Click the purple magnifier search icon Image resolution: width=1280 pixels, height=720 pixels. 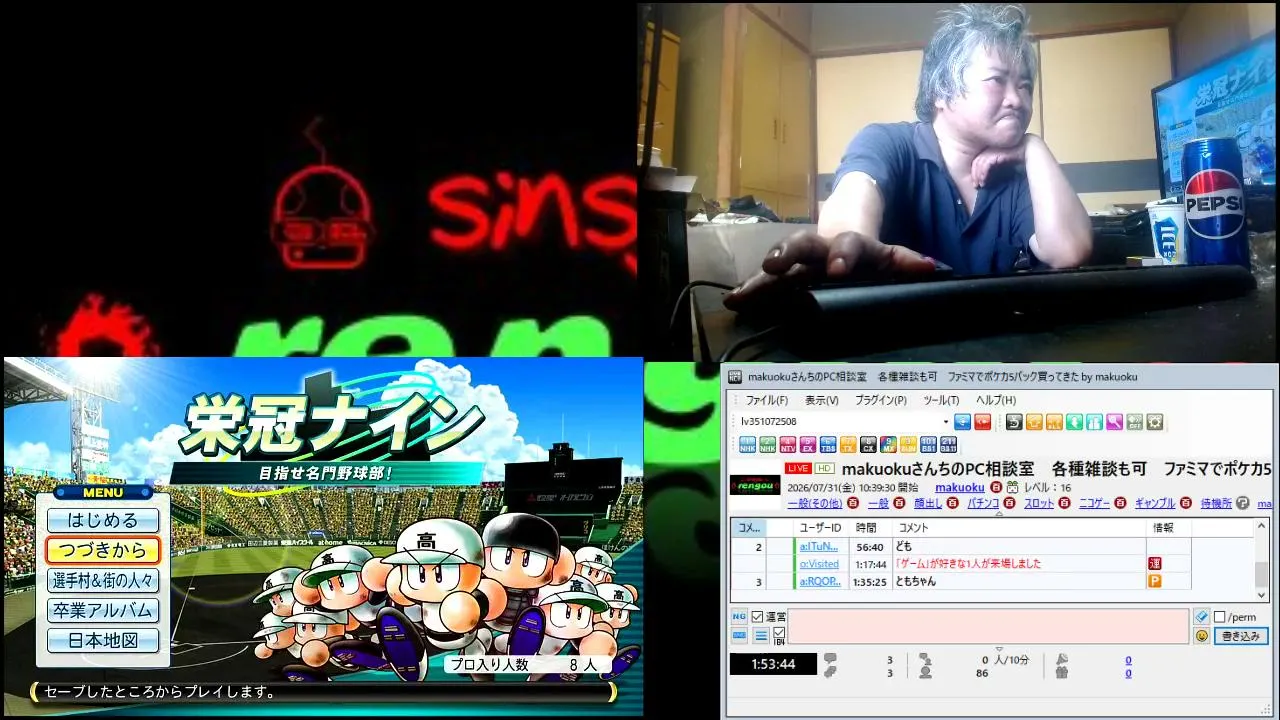(x=1114, y=422)
